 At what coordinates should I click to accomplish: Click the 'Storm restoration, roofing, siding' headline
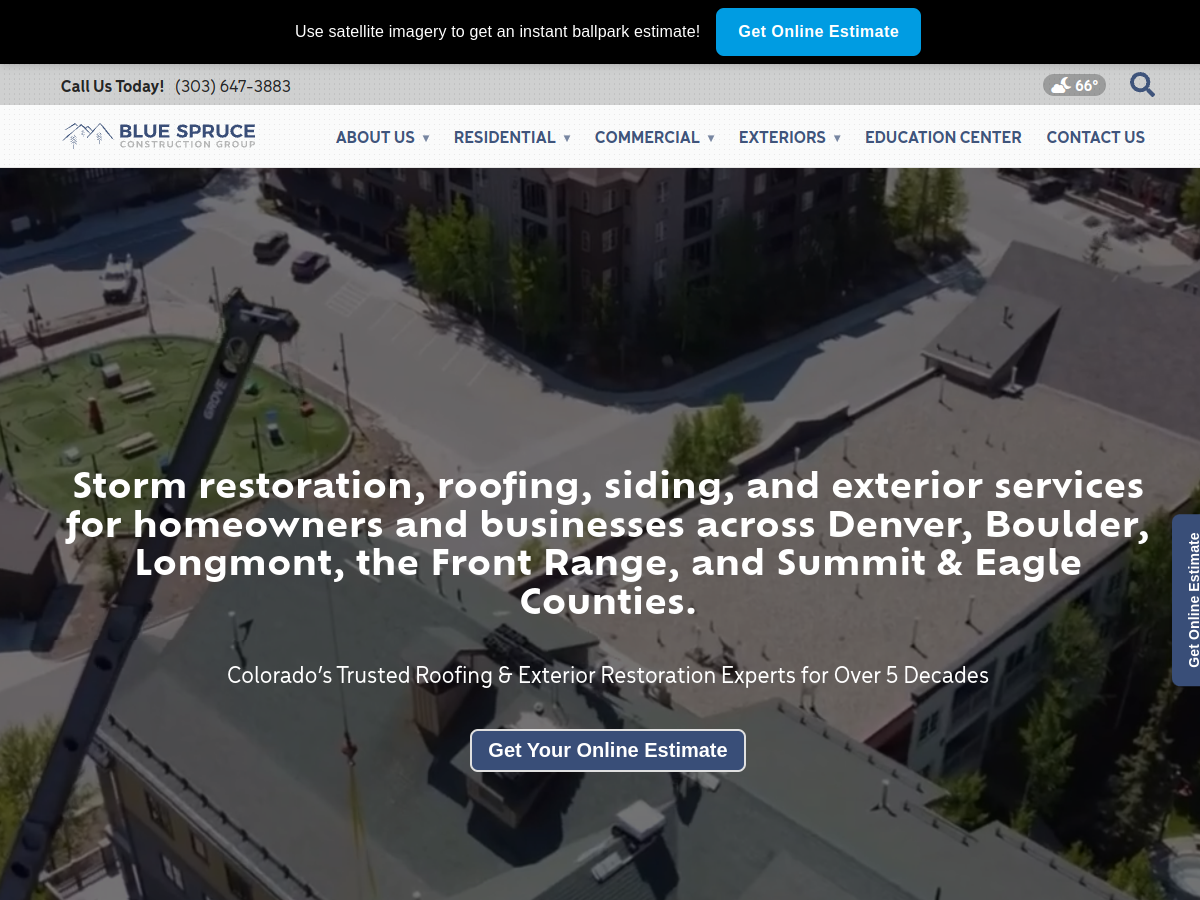608,542
